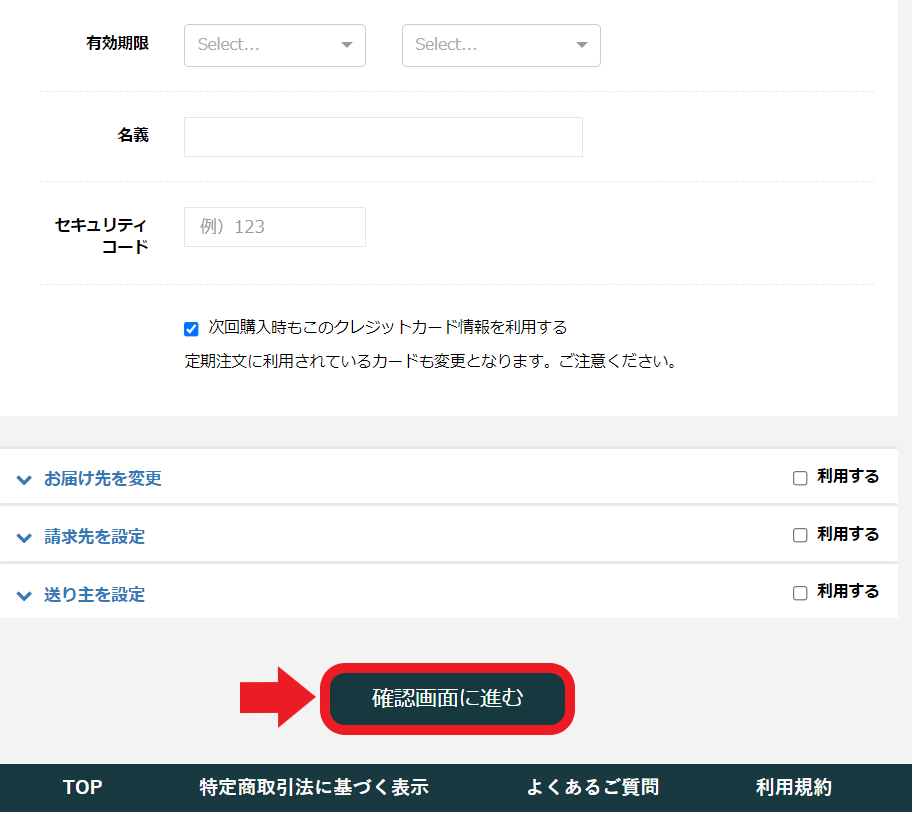This screenshot has height=819, width=912.
Task: Open 特定商取引法に基づく表示 footer link
Action: [x=314, y=787]
